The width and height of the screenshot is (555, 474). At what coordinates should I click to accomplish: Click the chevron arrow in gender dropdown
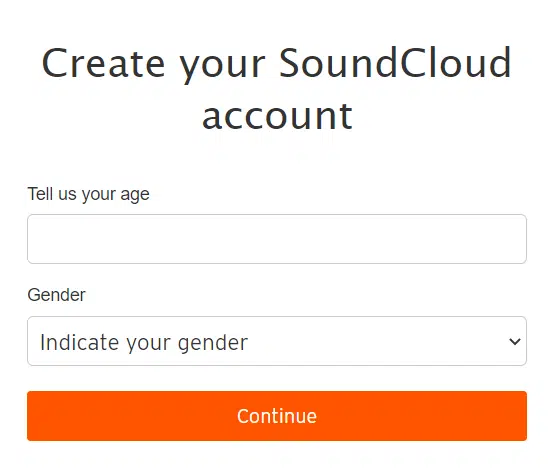tap(514, 341)
